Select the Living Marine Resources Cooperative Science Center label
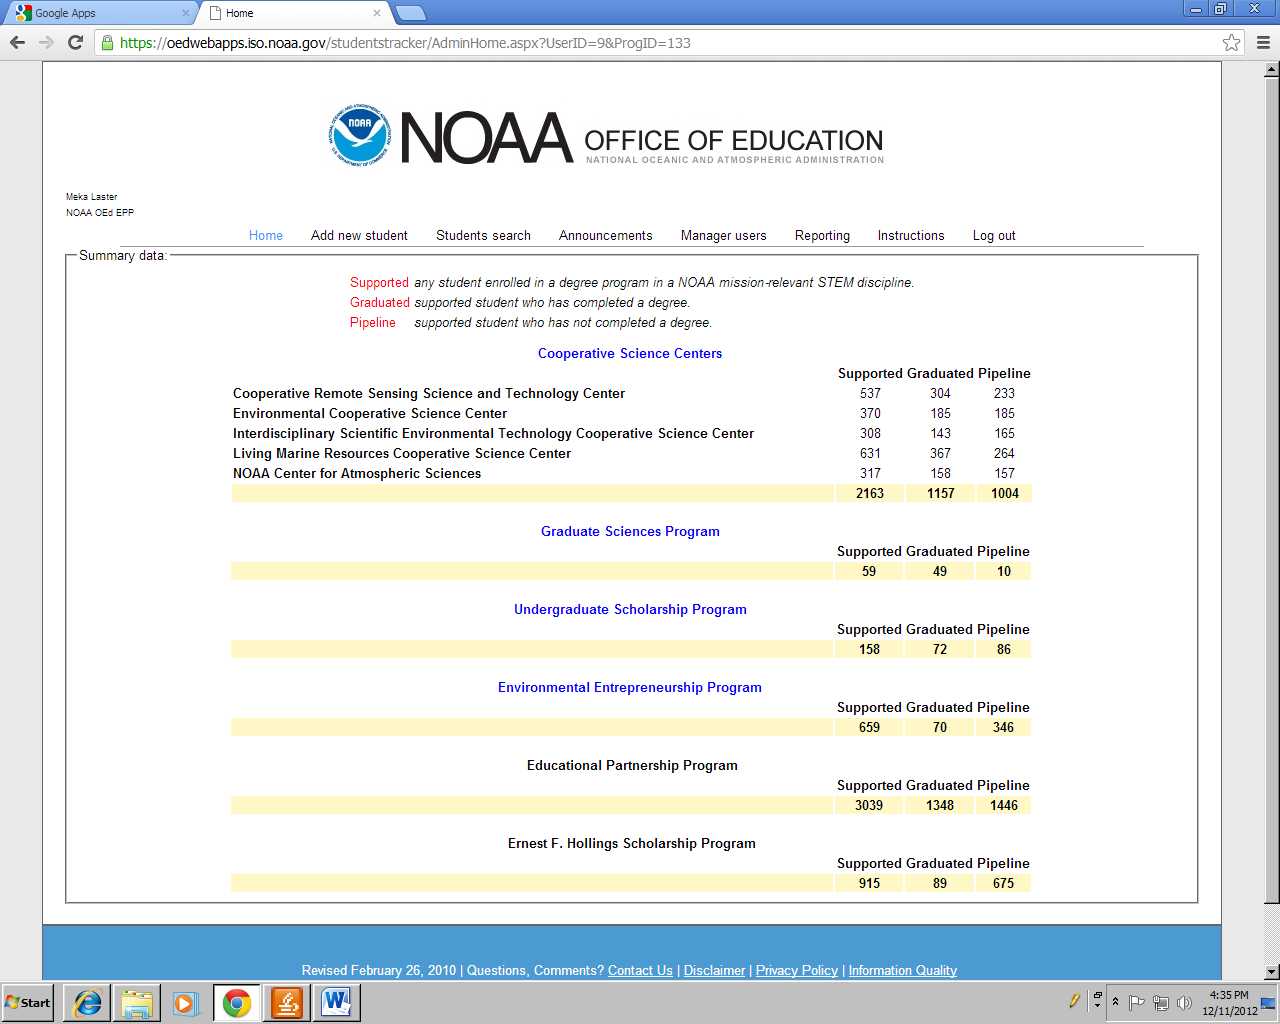 tap(402, 454)
